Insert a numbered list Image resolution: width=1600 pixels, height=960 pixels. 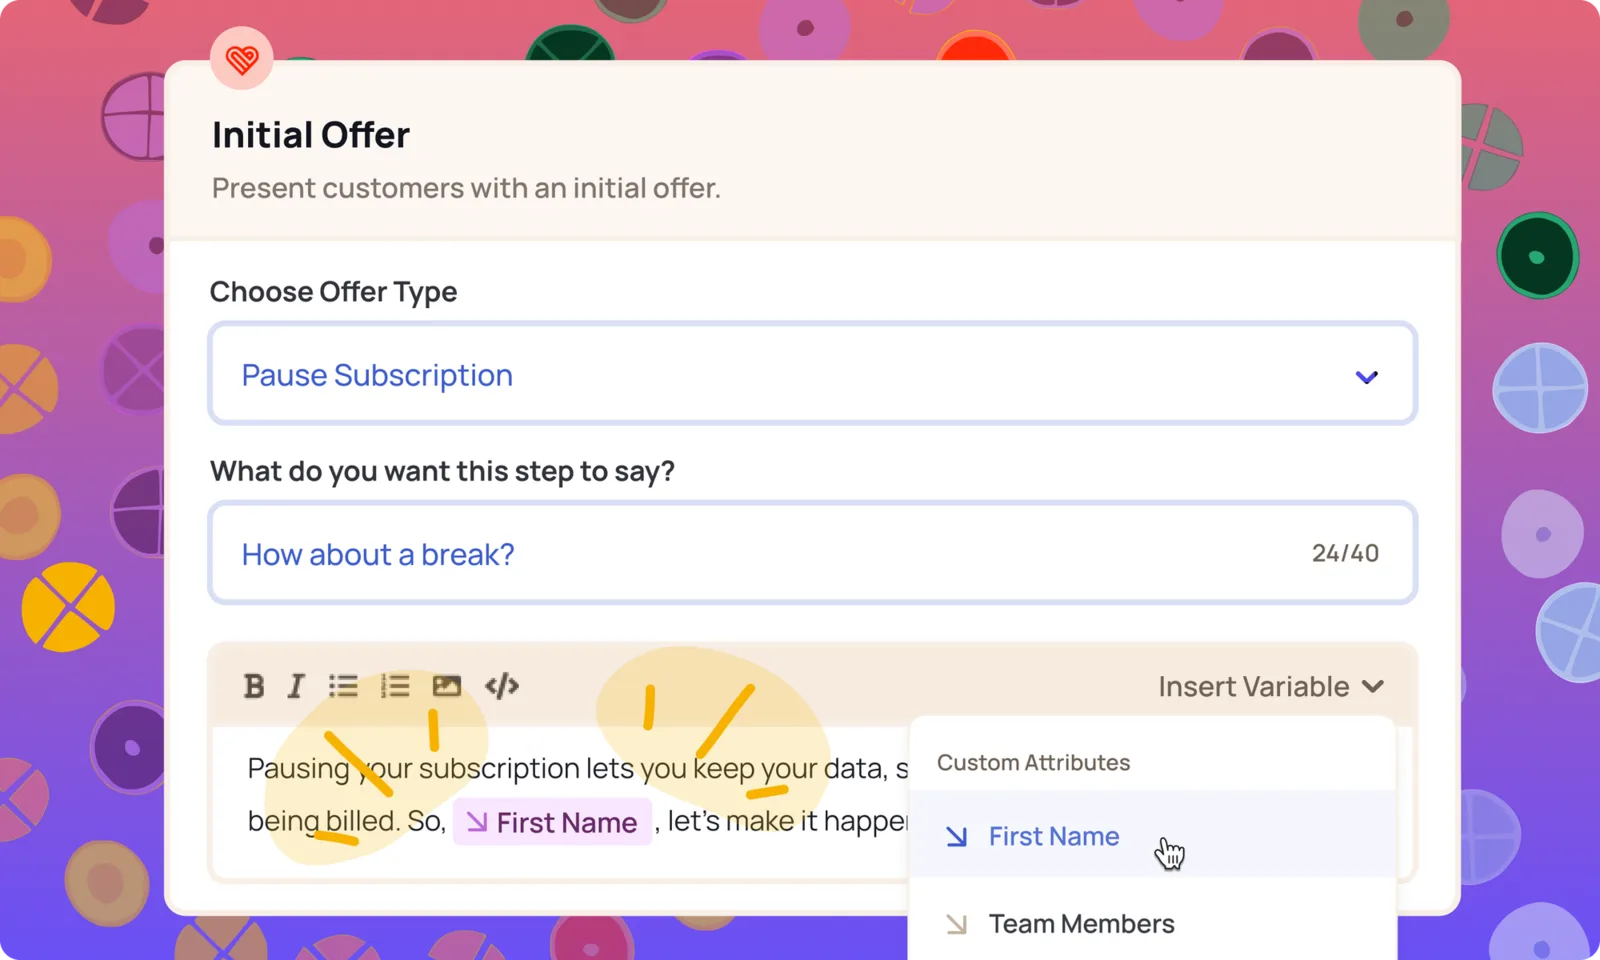pos(395,686)
